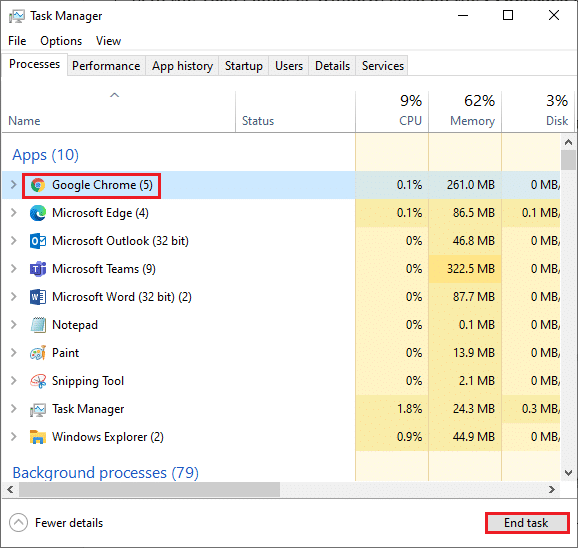The width and height of the screenshot is (578, 548).
Task: Switch to the Performance tab
Action: [x=106, y=66]
